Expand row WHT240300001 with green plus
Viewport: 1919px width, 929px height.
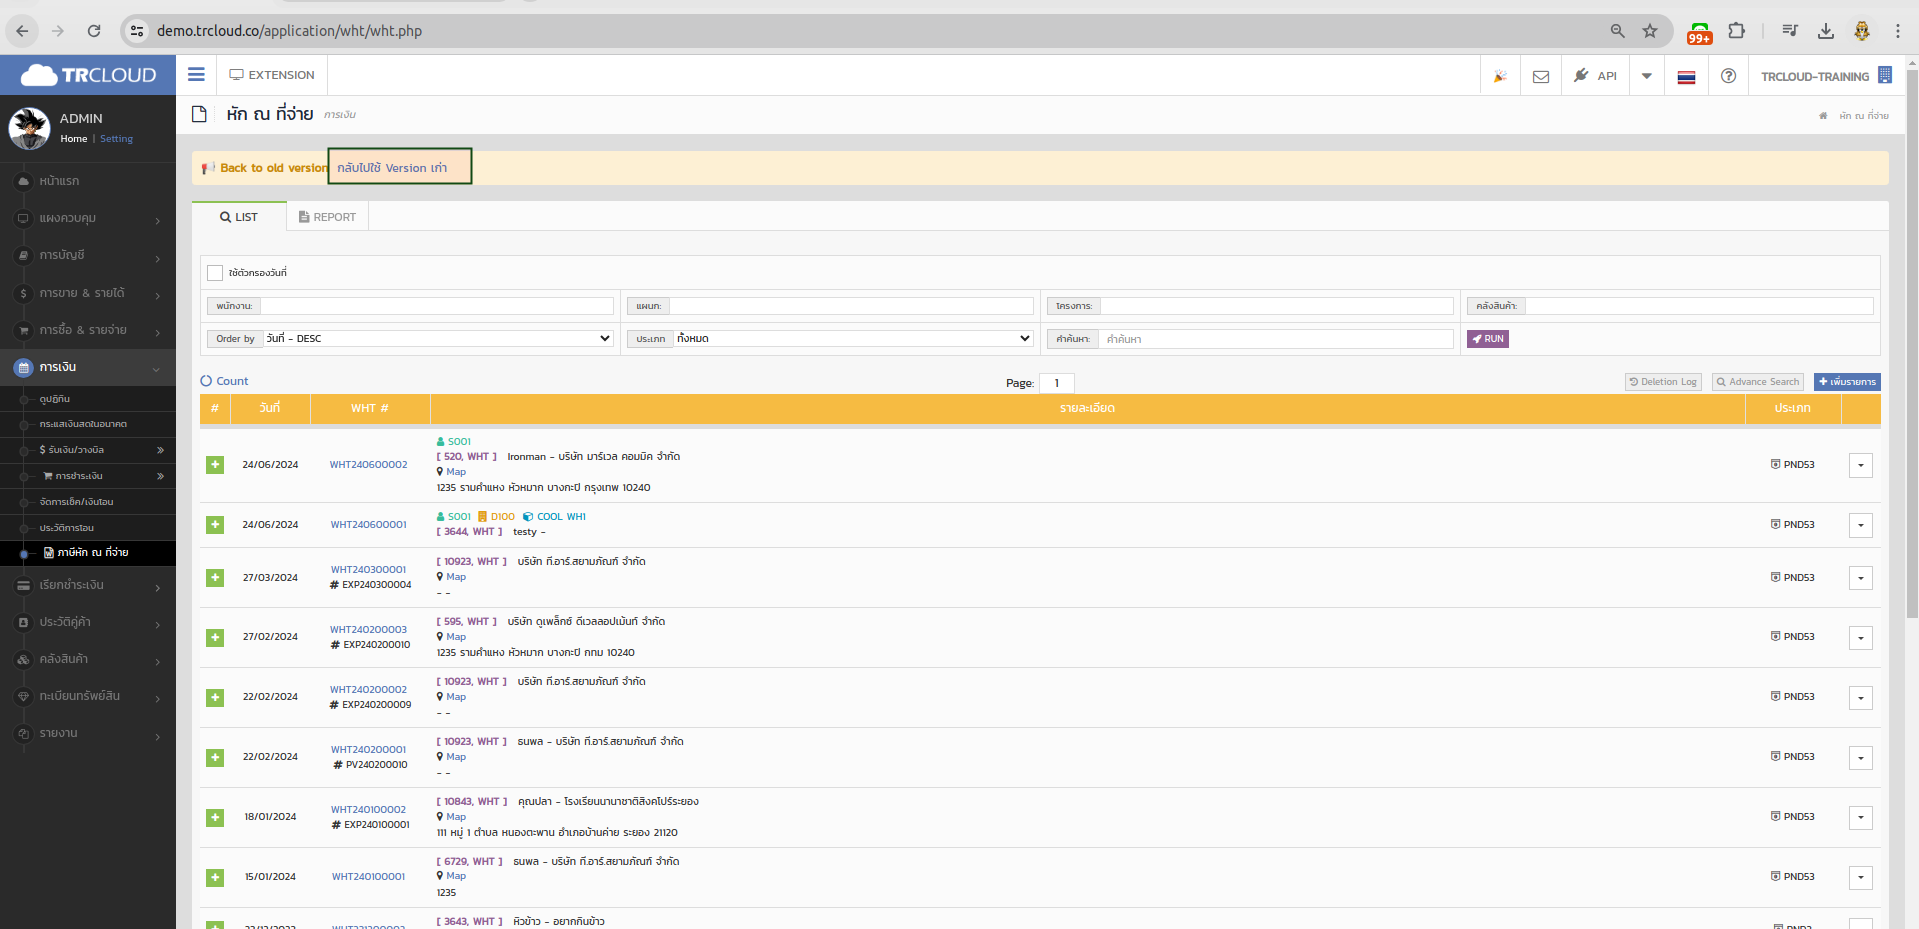(215, 578)
